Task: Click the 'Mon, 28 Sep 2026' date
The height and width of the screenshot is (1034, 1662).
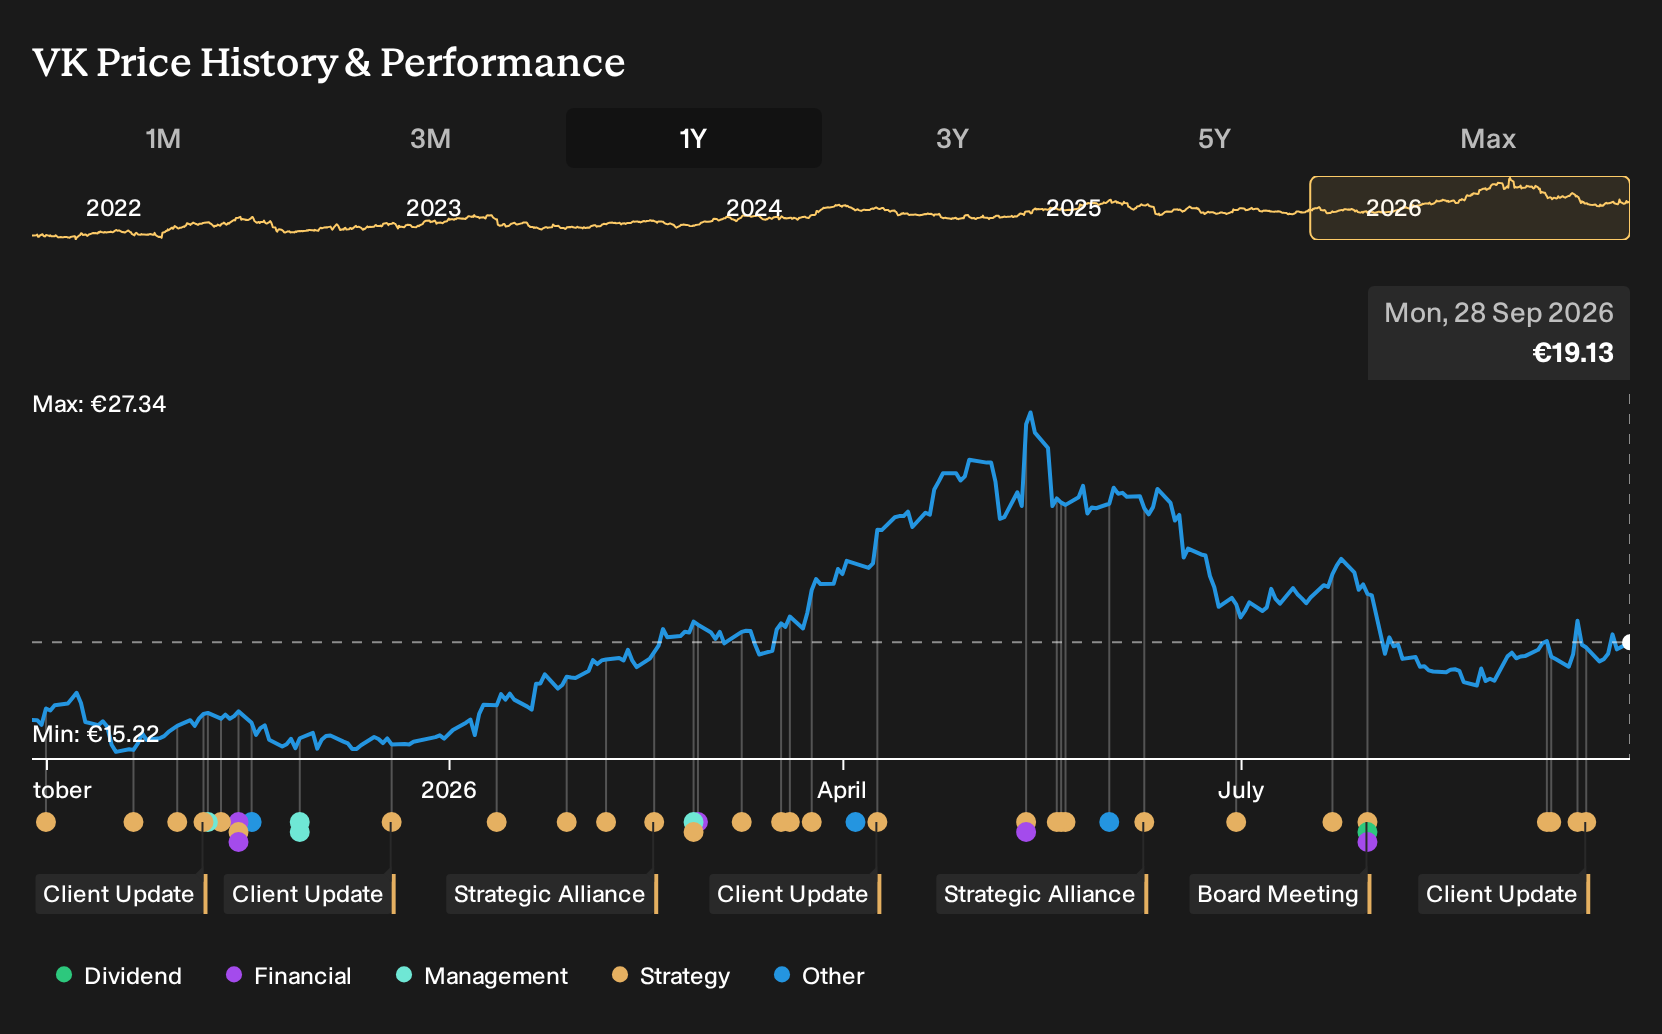Action: coord(1499,313)
